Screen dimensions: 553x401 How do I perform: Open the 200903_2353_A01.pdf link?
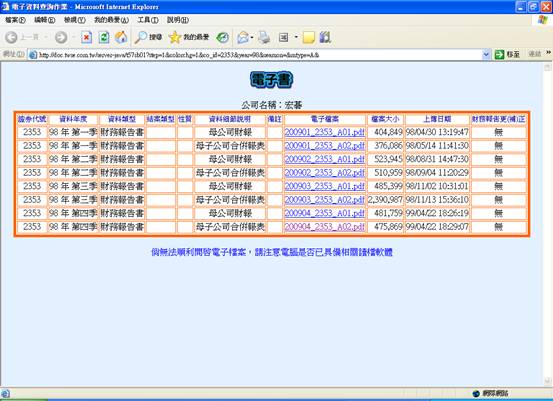coord(324,186)
